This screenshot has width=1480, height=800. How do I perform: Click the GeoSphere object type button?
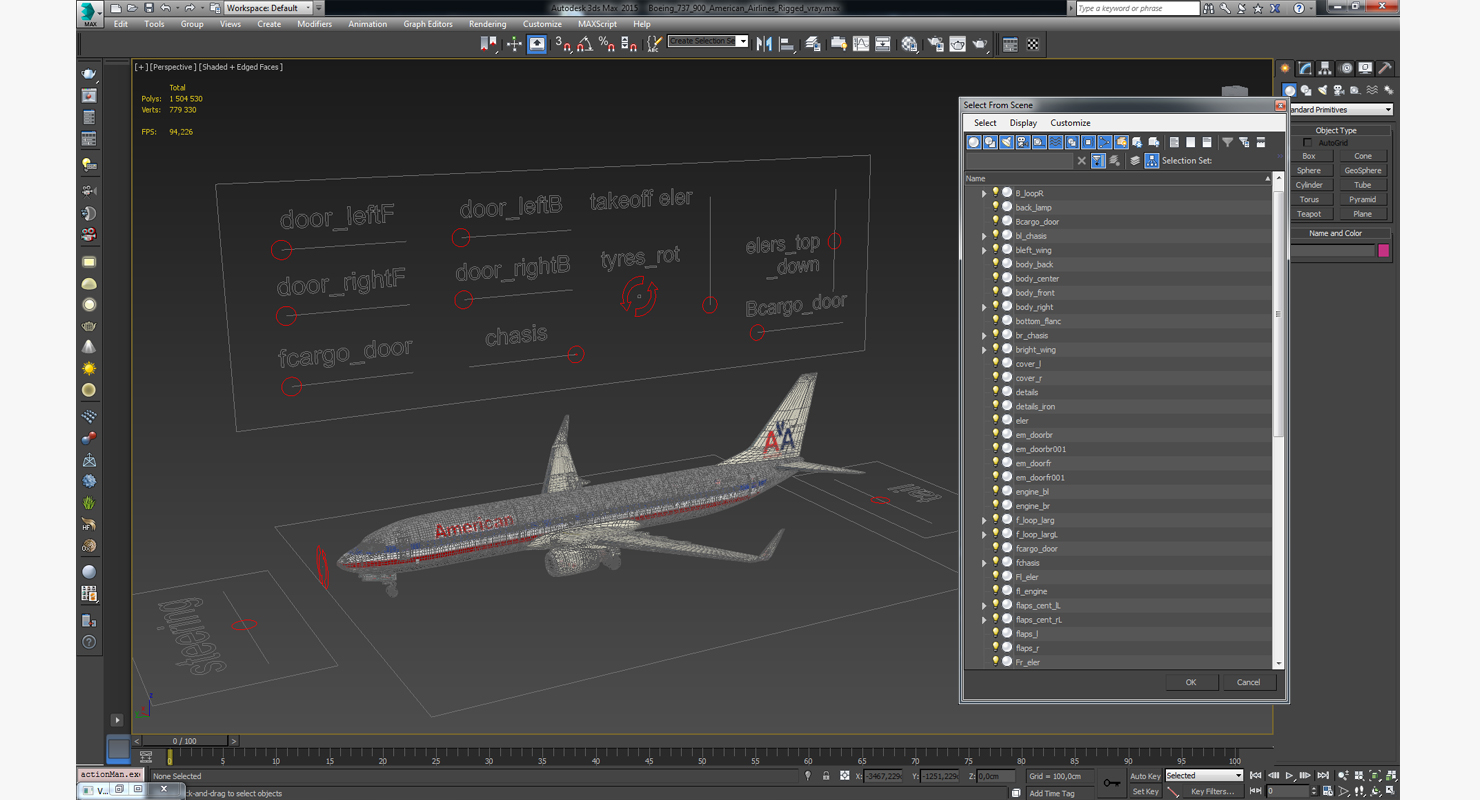tap(1362, 170)
